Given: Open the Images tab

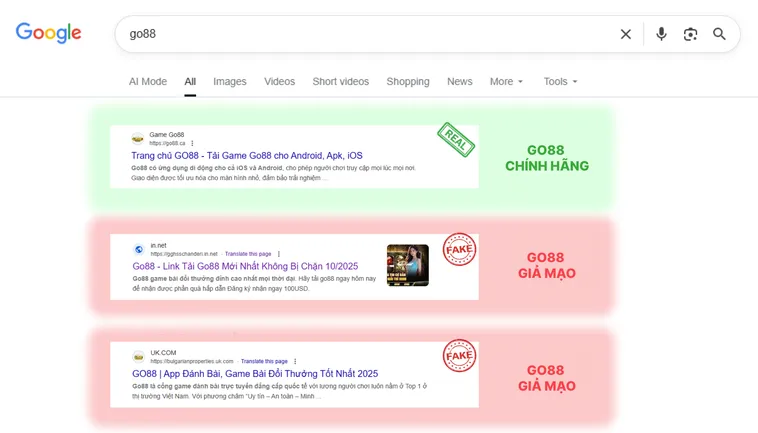Looking at the screenshot, I should [x=230, y=82].
